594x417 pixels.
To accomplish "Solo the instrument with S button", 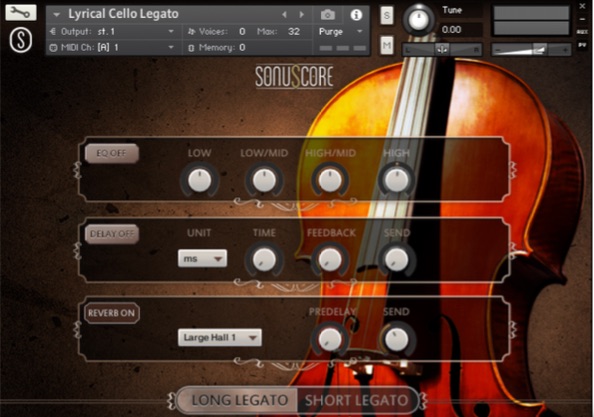I will click(386, 16).
